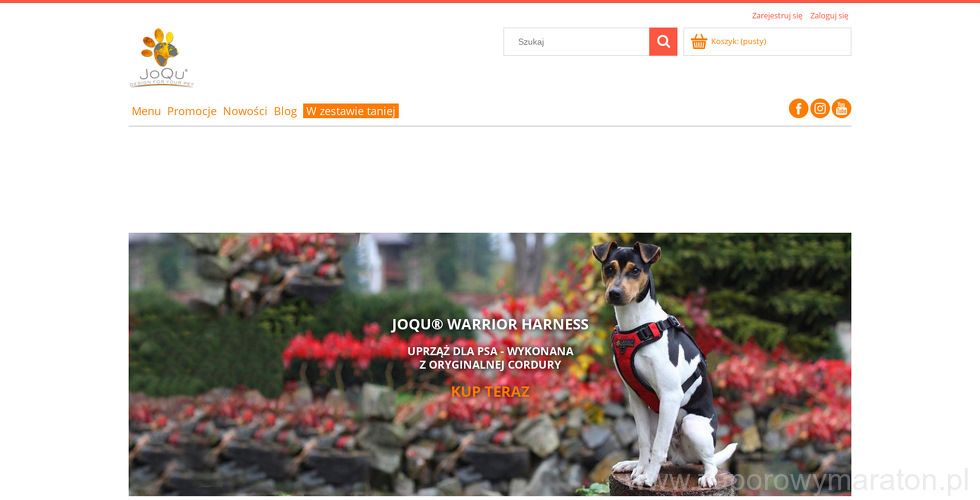This screenshot has width=980, height=500.
Task: Click the Uprząż dla psa banner subtitle
Action: pyautogui.click(x=490, y=358)
